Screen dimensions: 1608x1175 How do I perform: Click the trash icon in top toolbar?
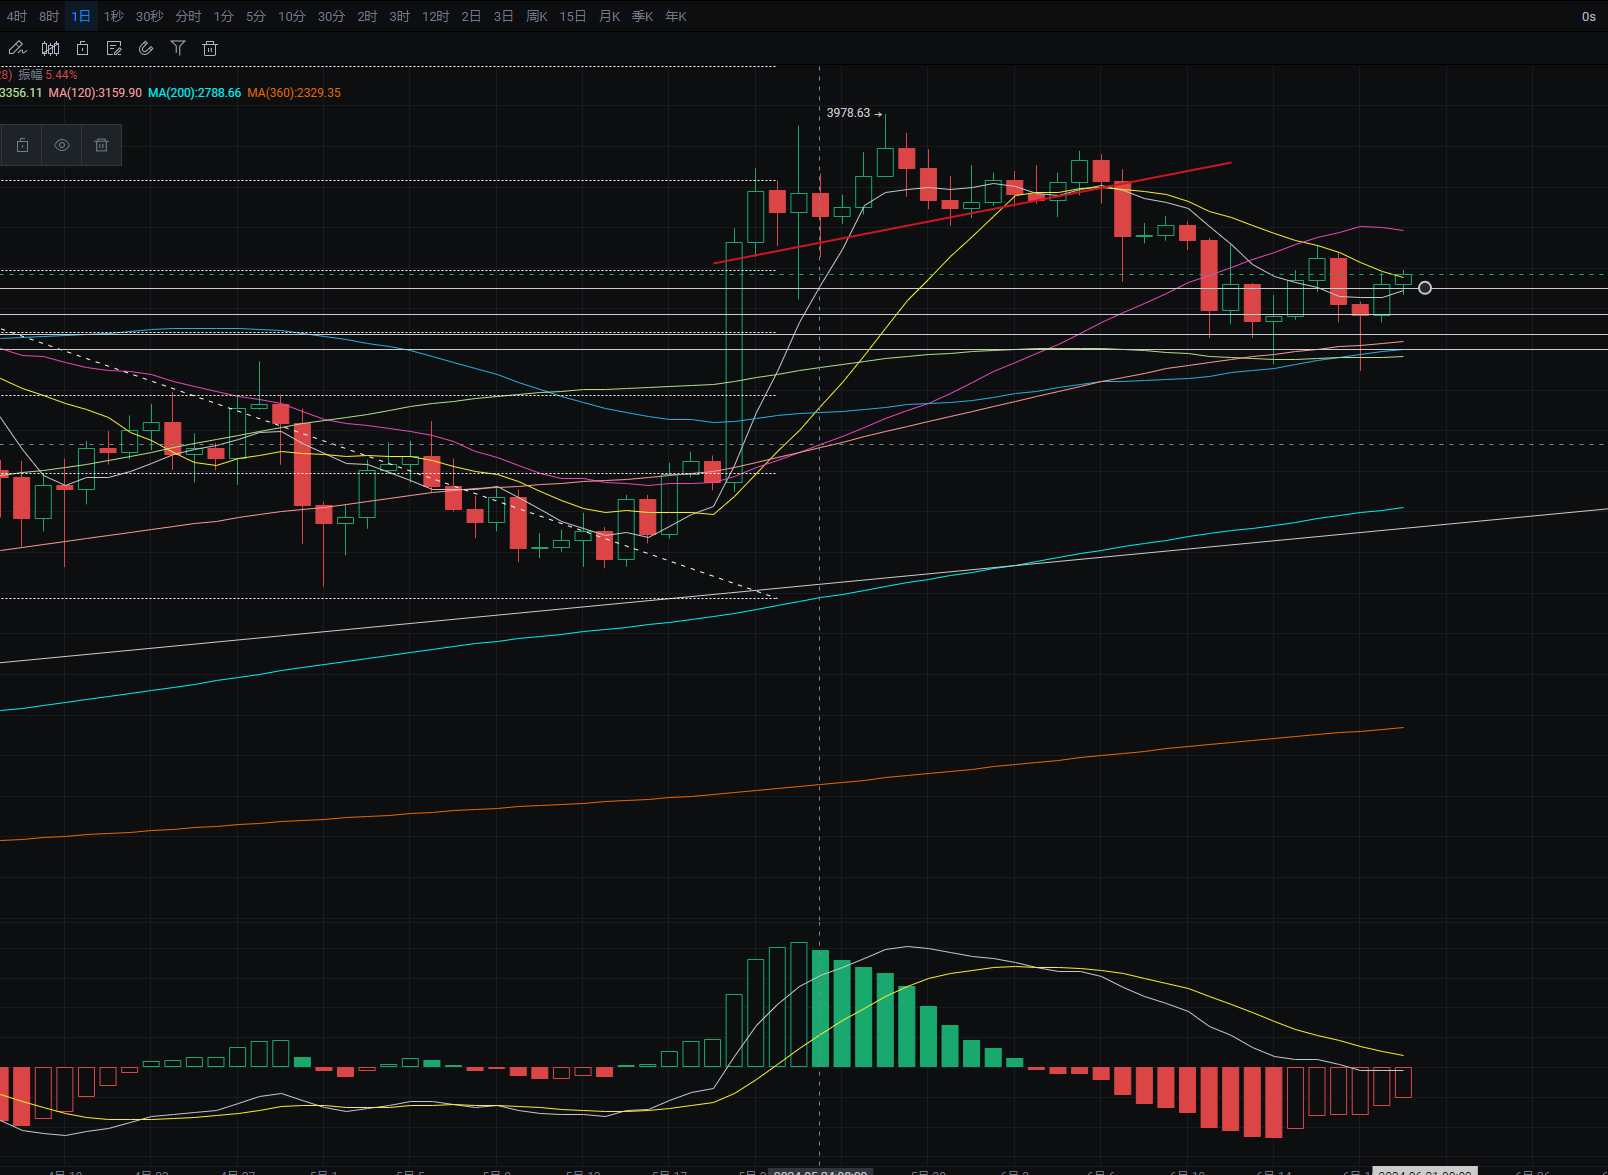(210, 48)
